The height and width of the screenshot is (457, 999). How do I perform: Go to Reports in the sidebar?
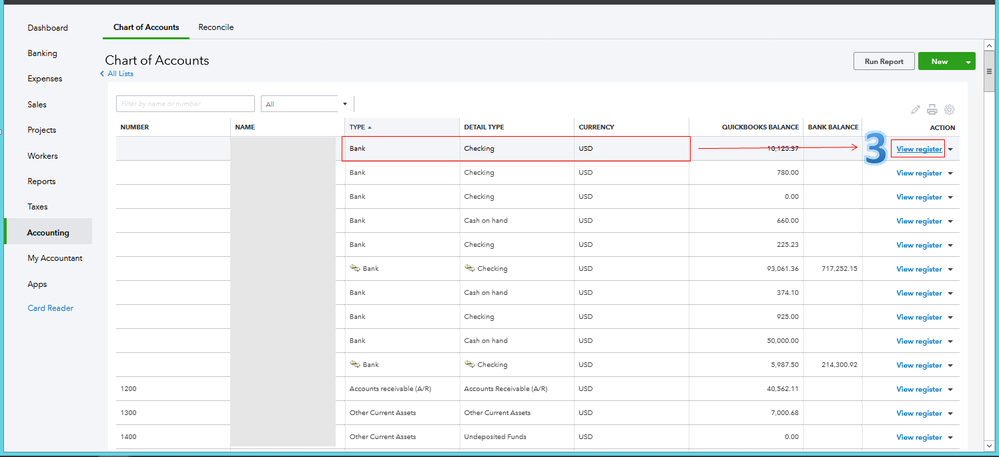42,181
